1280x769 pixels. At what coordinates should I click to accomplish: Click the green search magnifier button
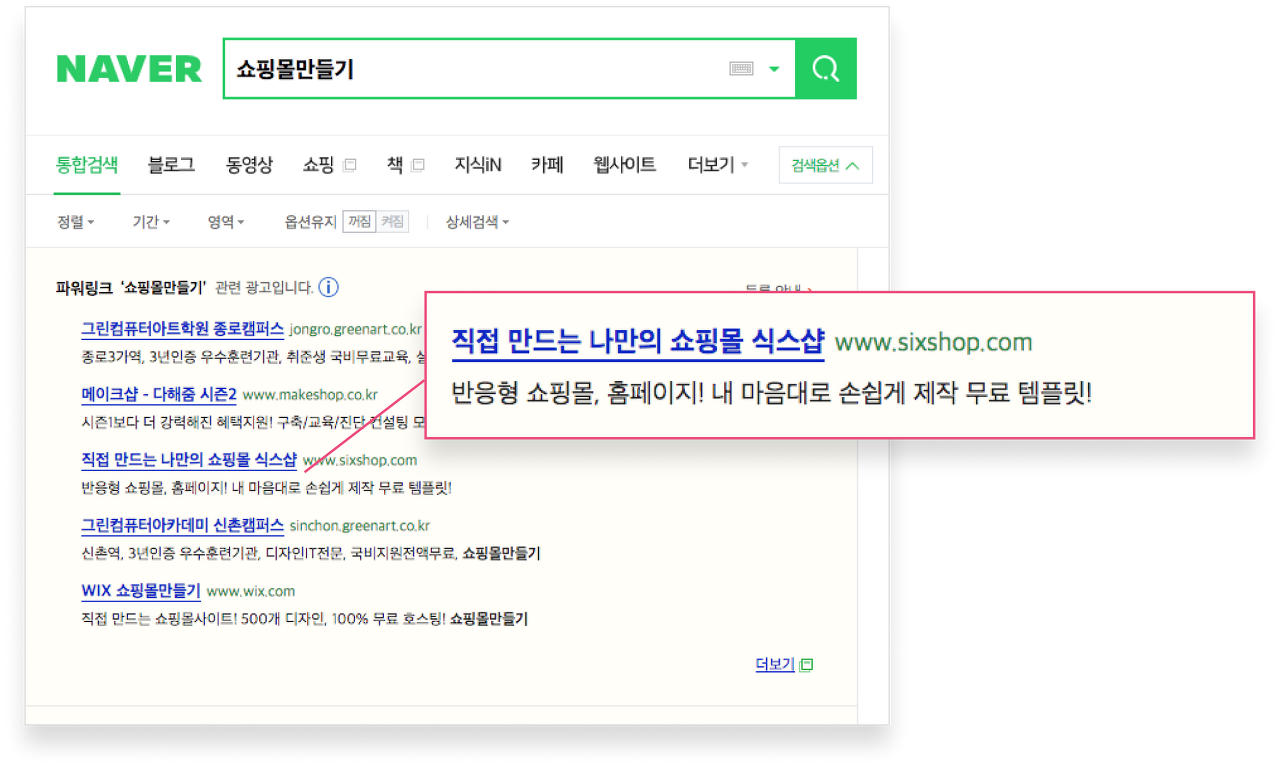826,69
